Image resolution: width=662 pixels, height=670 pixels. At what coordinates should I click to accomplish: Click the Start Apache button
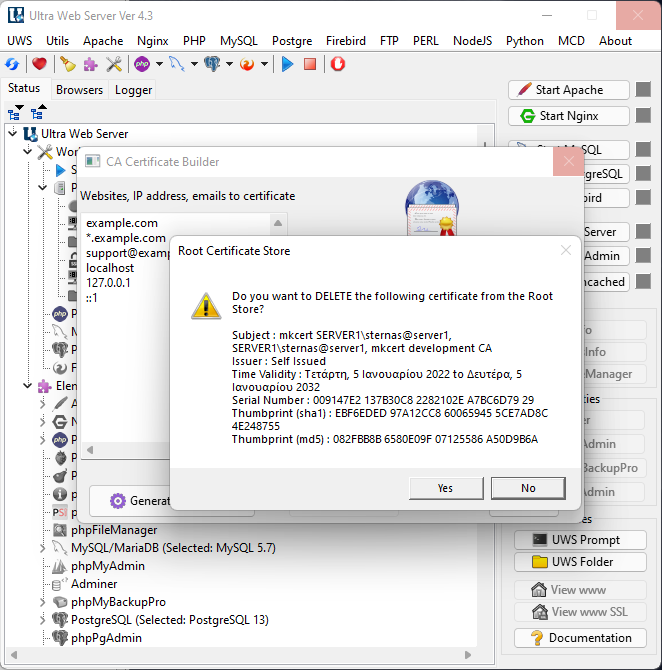(x=569, y=90)
